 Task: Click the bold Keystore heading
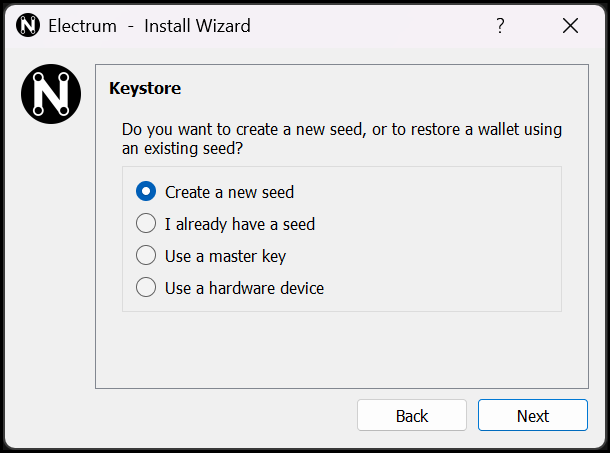coord(145,88)
